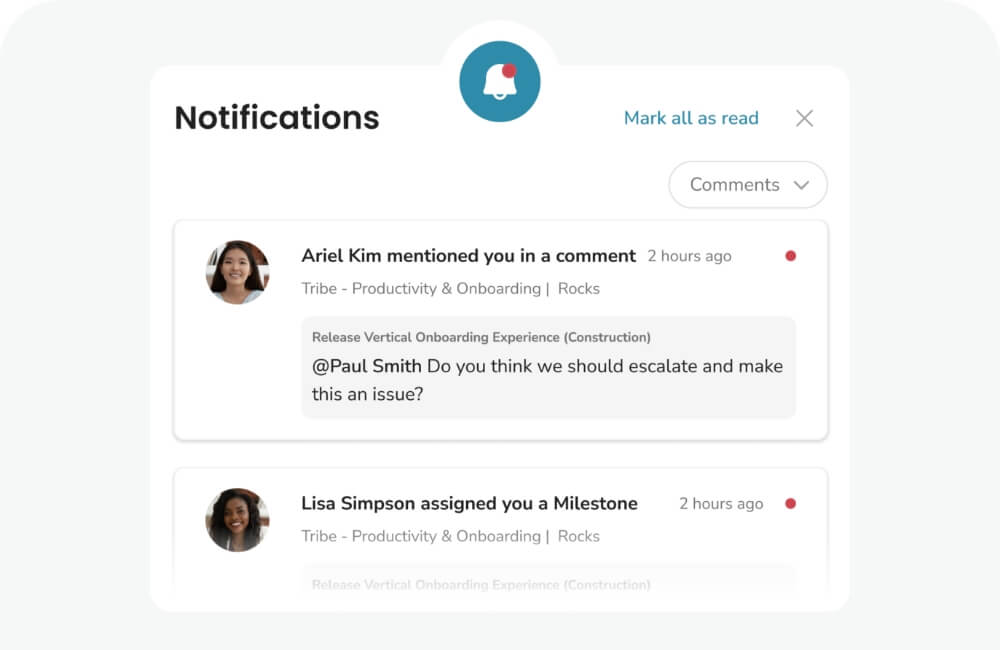Open the @Paul Smith mention link
This screenshot has height=650, width=1000.
[365, 366]
